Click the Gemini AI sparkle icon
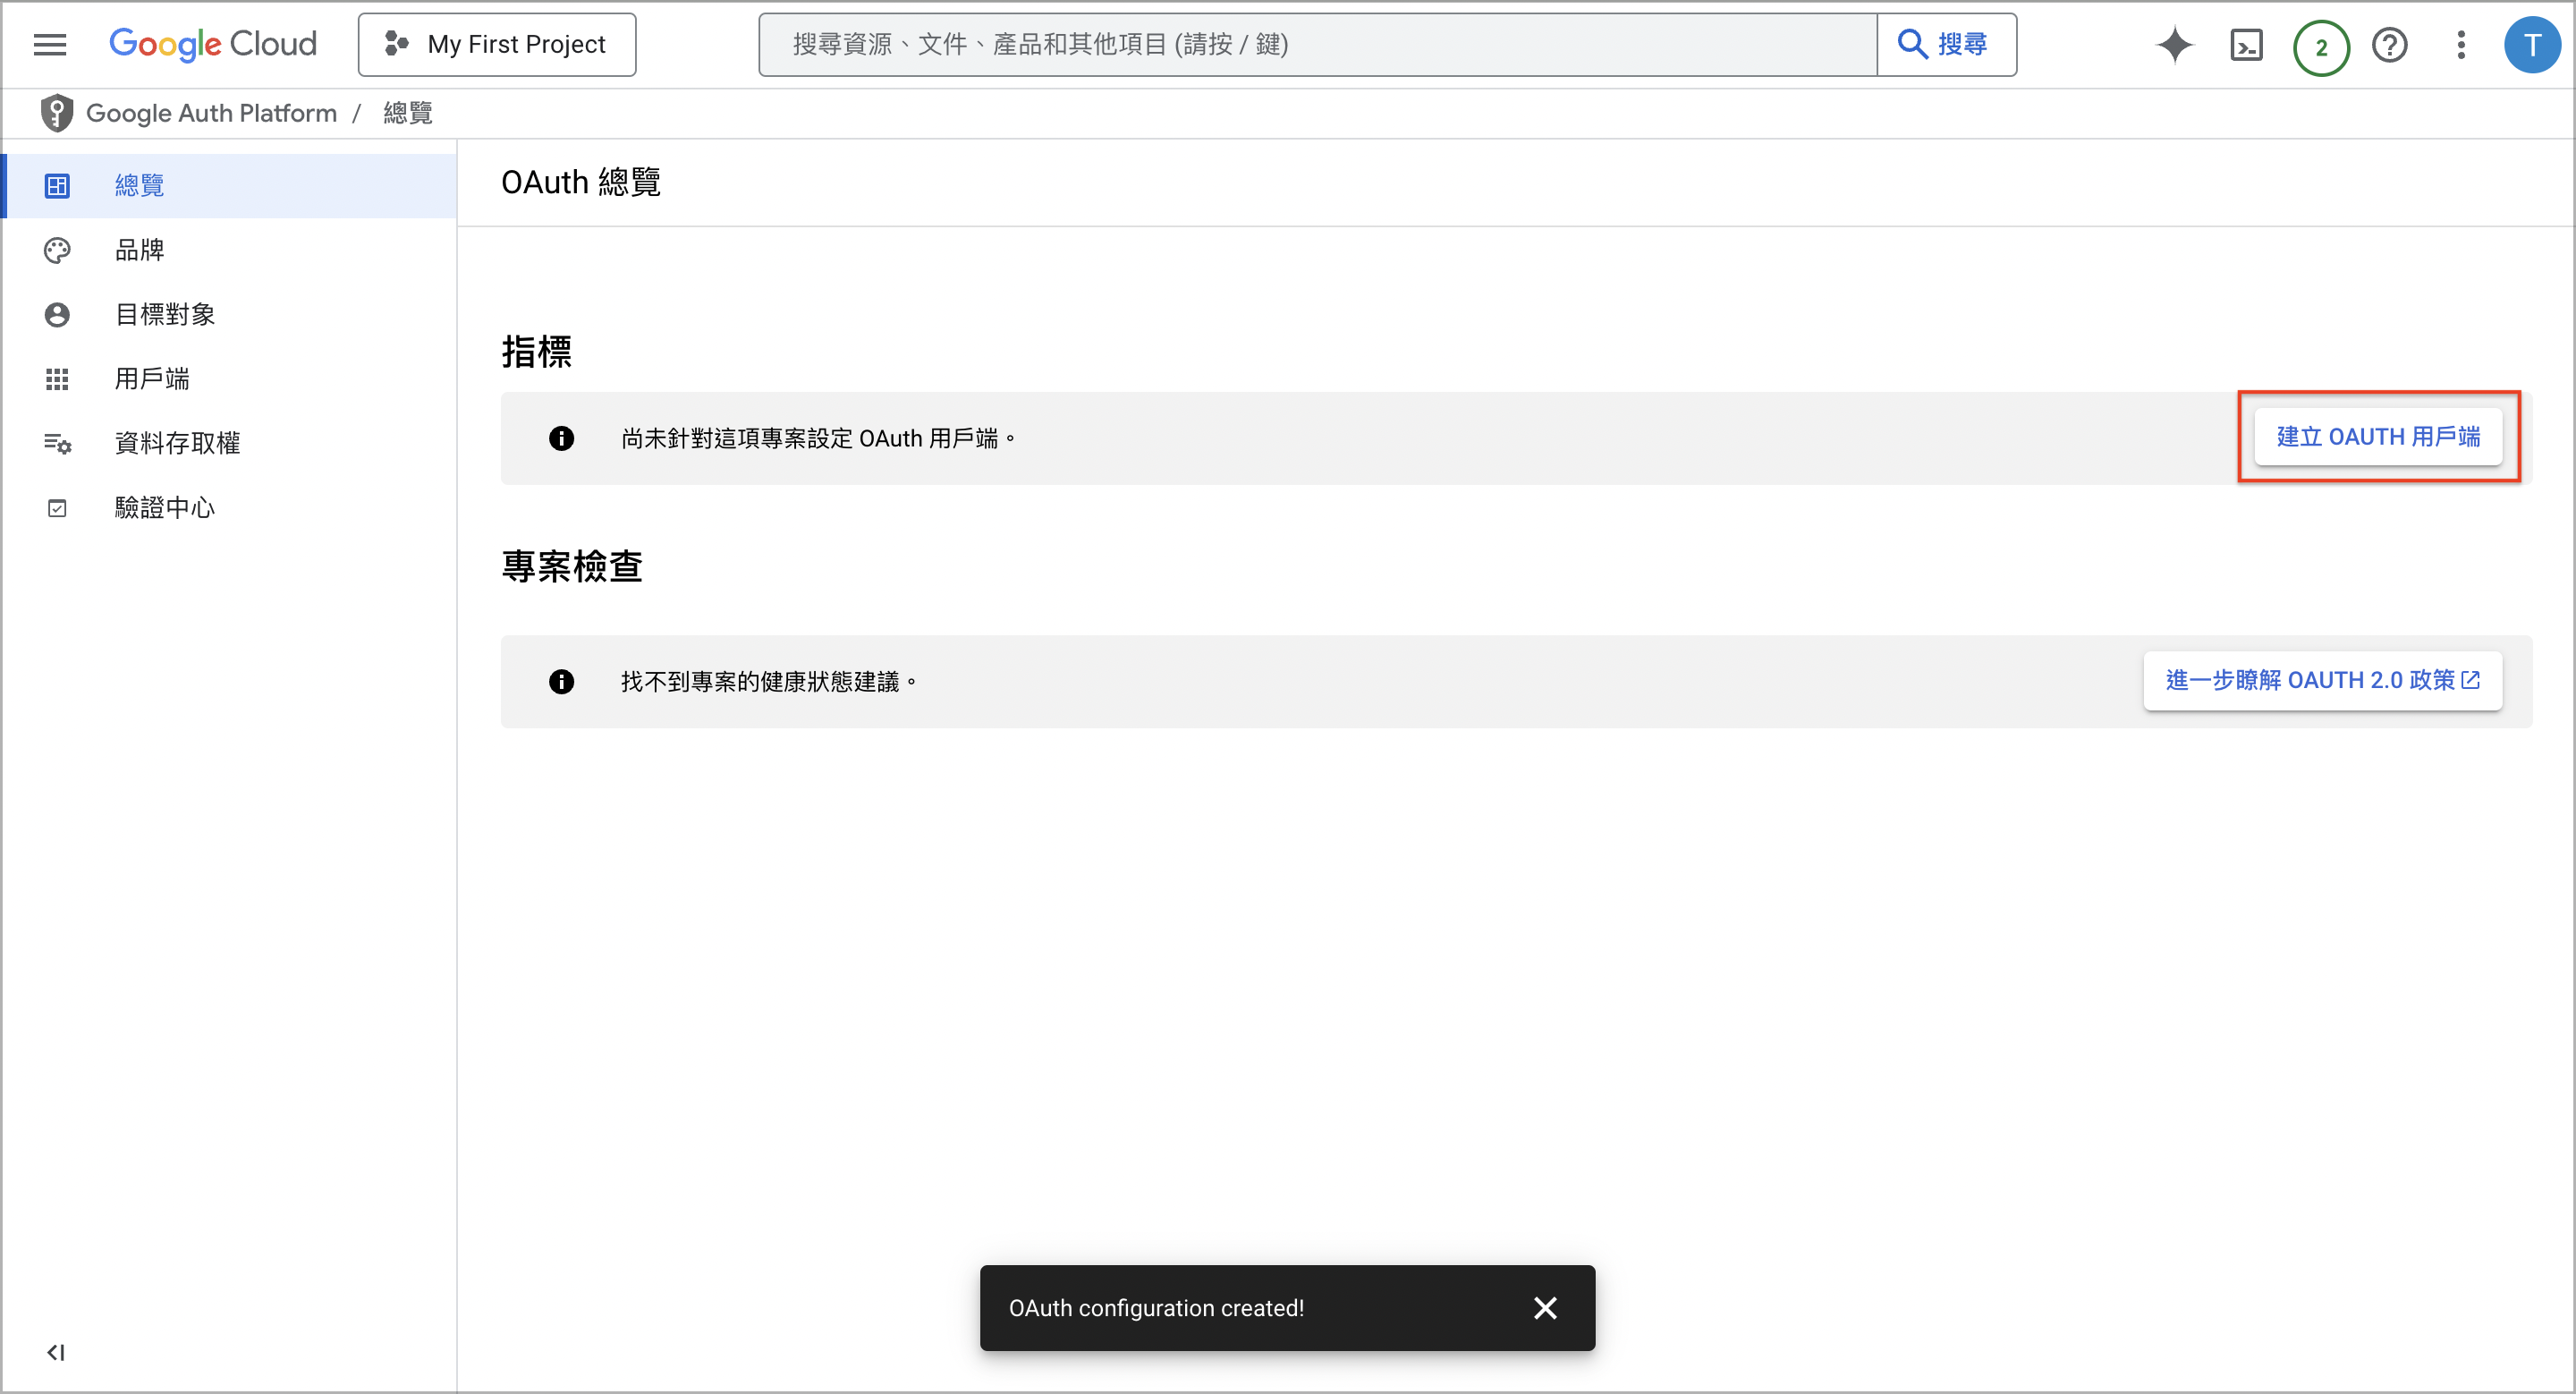 (x=2174, y=45)
